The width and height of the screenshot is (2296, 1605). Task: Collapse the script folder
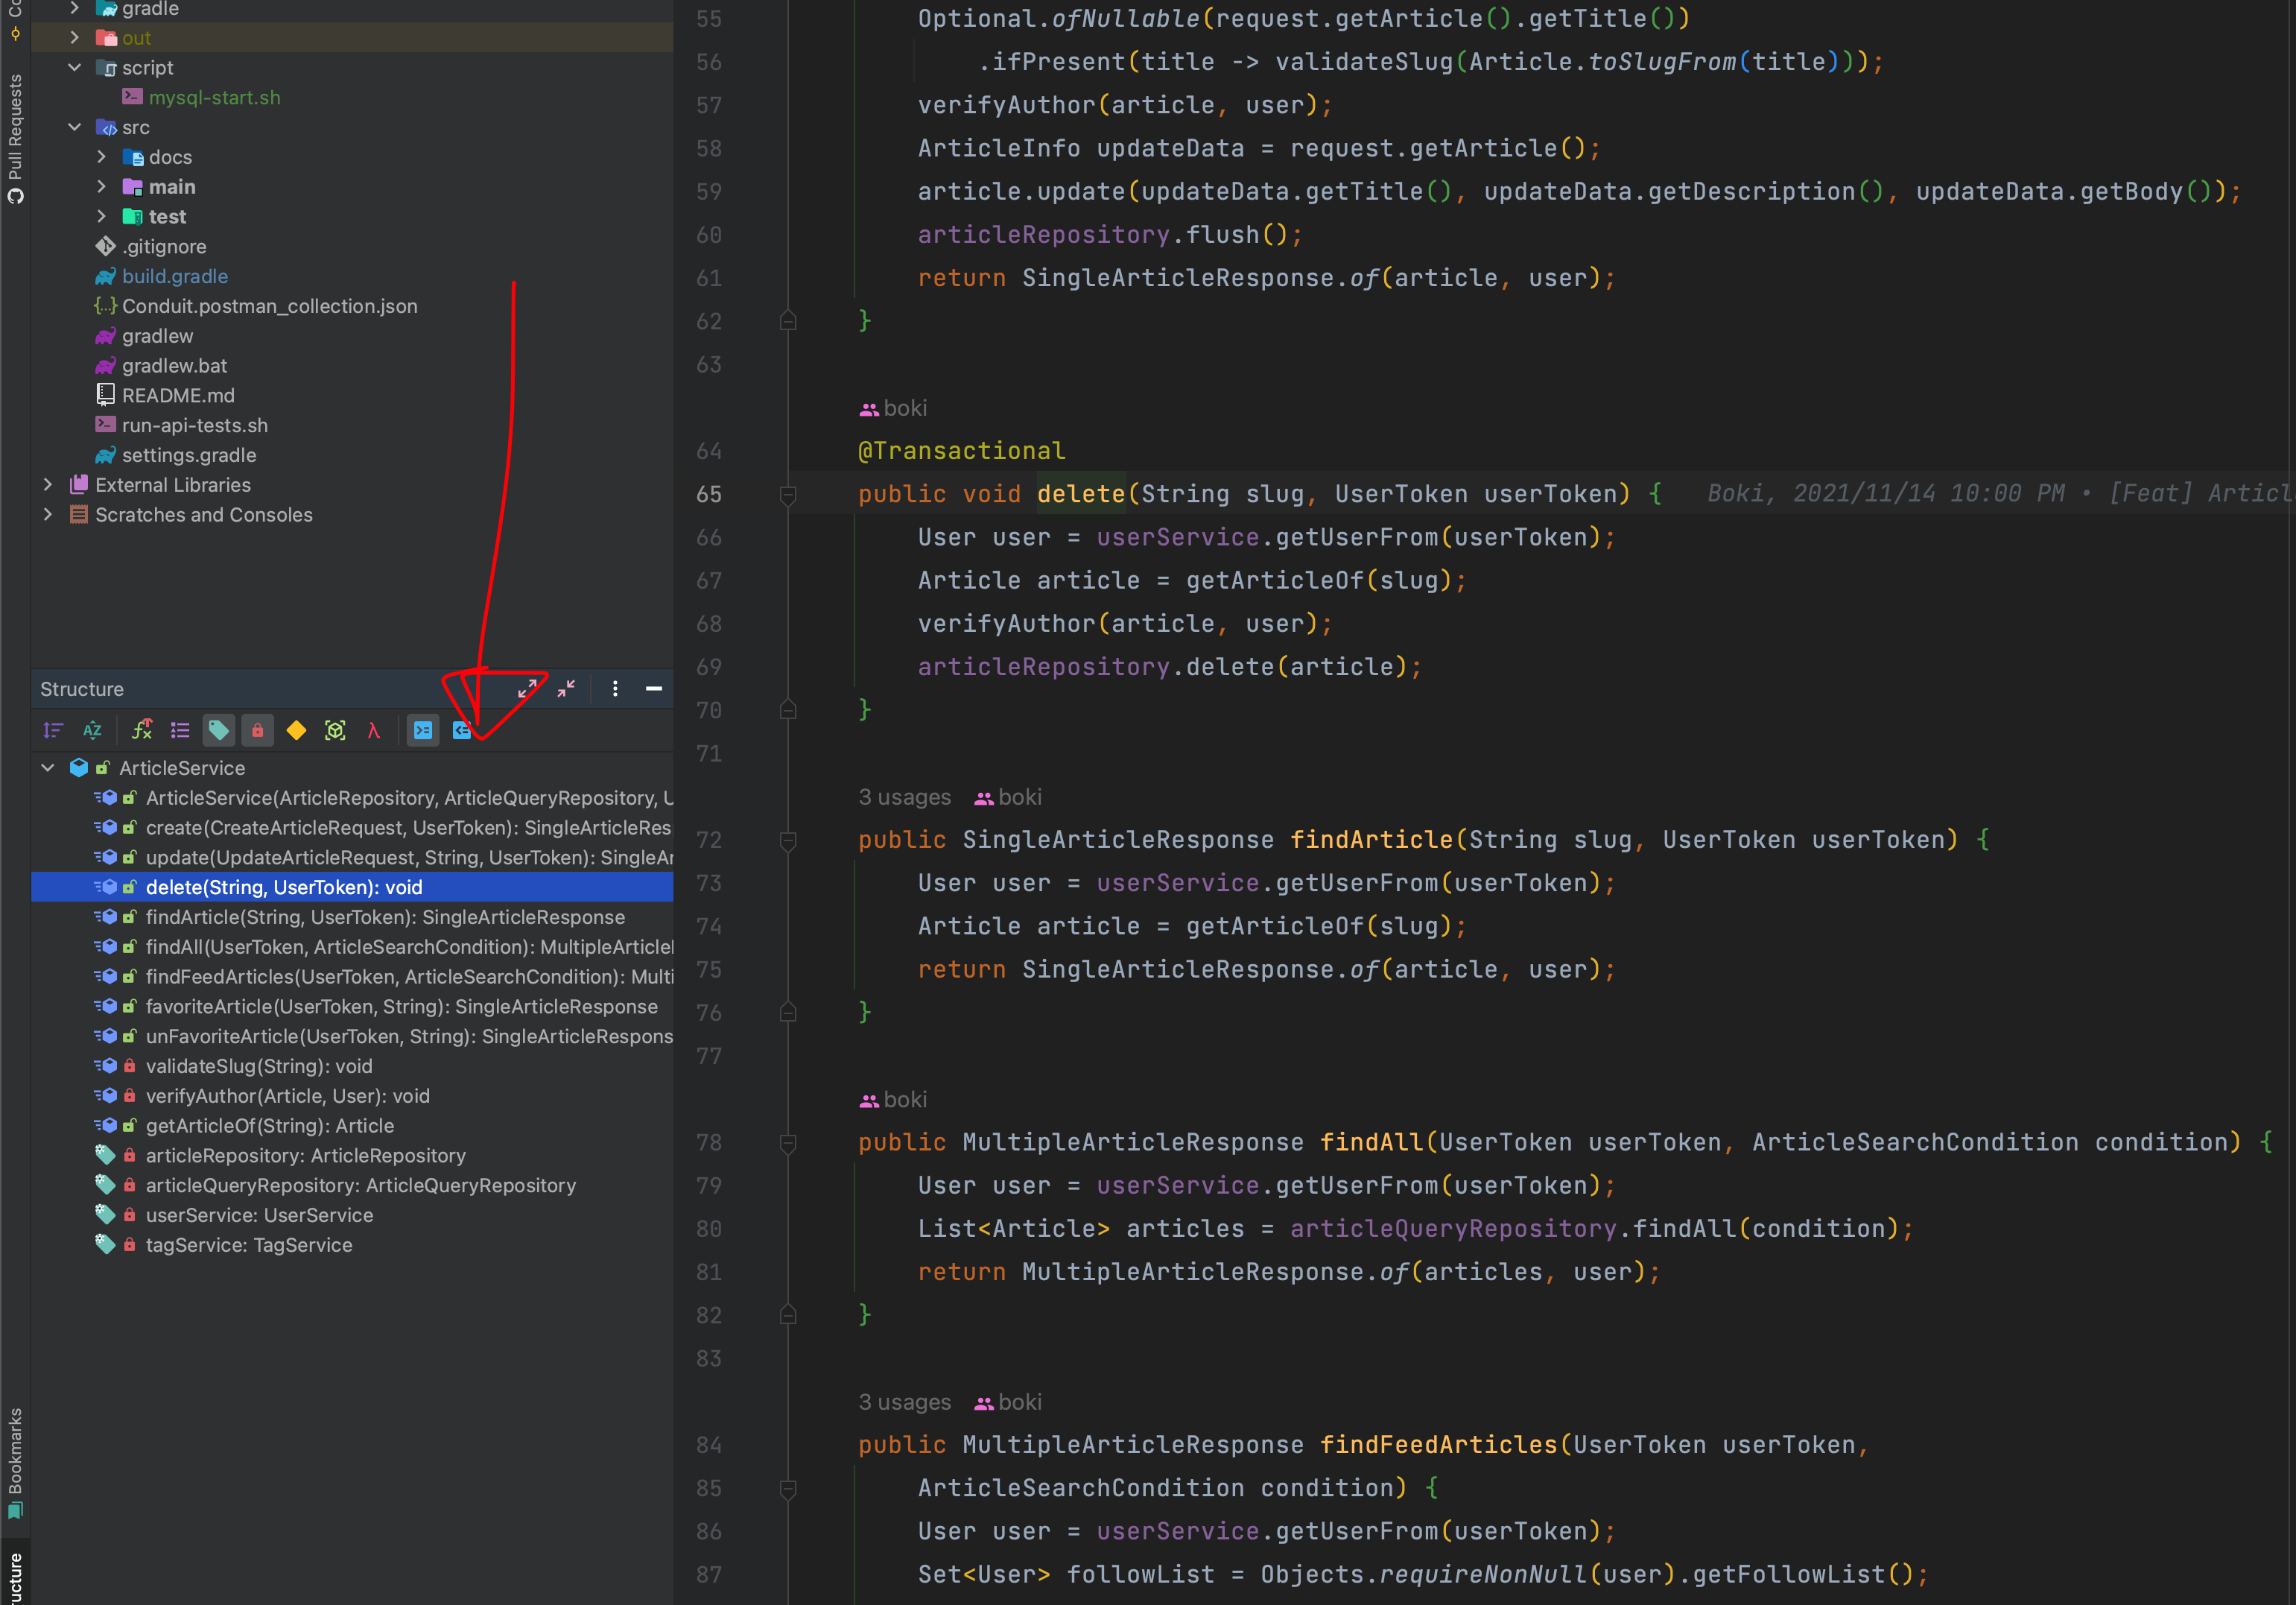75,68
